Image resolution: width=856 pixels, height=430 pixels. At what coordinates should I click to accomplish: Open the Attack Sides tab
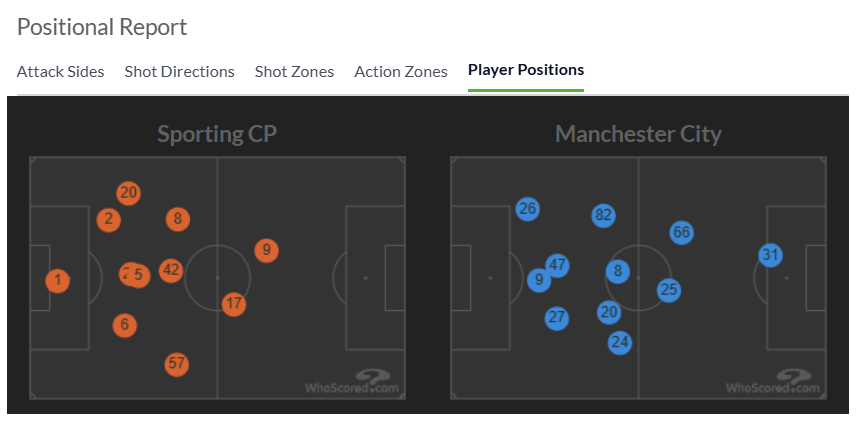61,71
